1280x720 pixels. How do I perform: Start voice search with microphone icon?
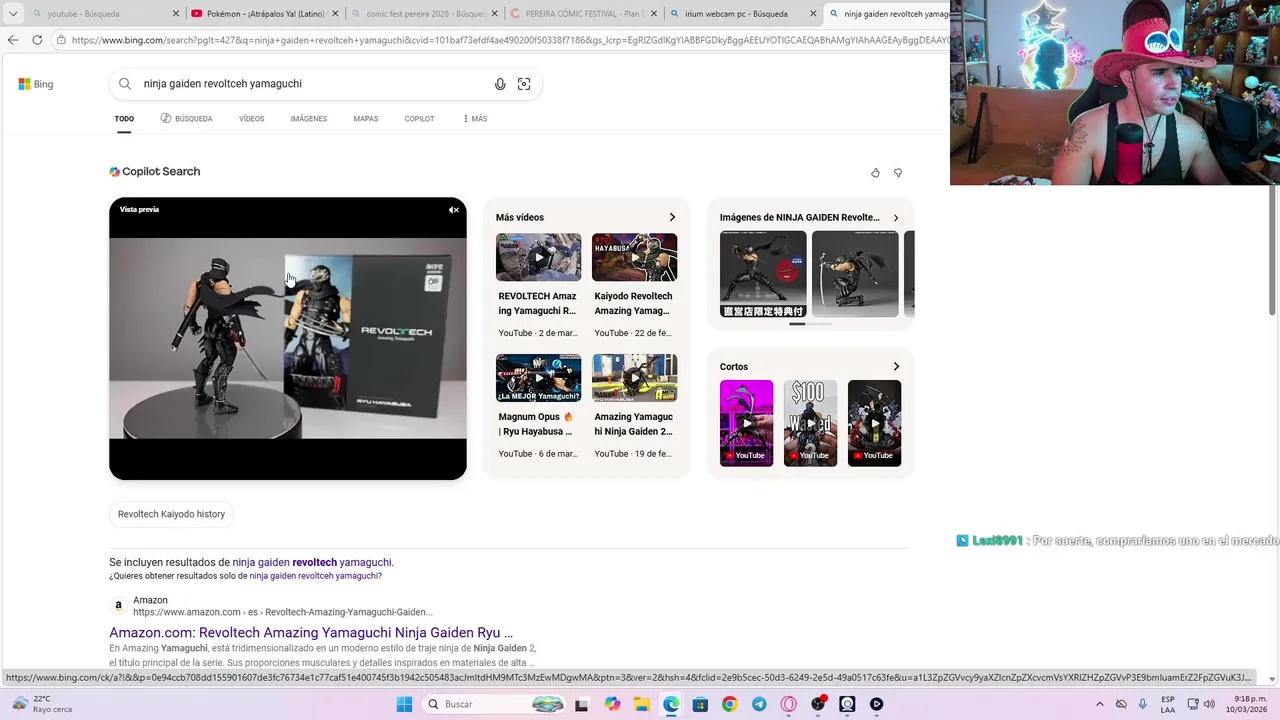pyautogui.click(x=500, y=84)
